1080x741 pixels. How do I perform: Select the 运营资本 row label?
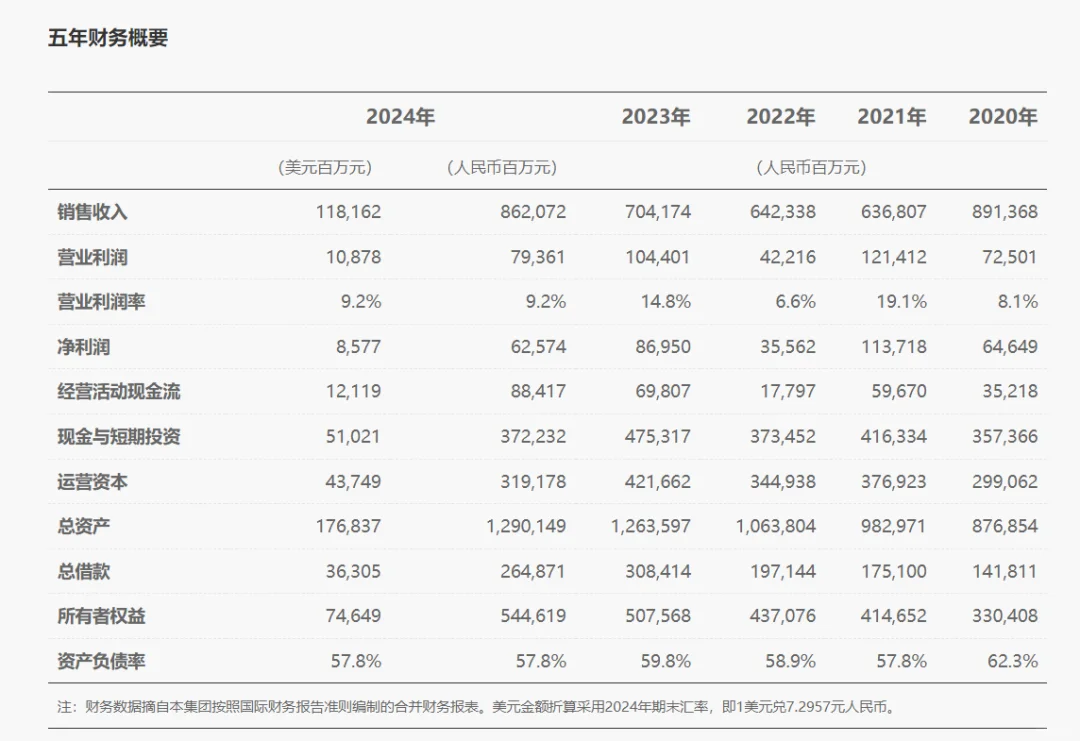84,481
